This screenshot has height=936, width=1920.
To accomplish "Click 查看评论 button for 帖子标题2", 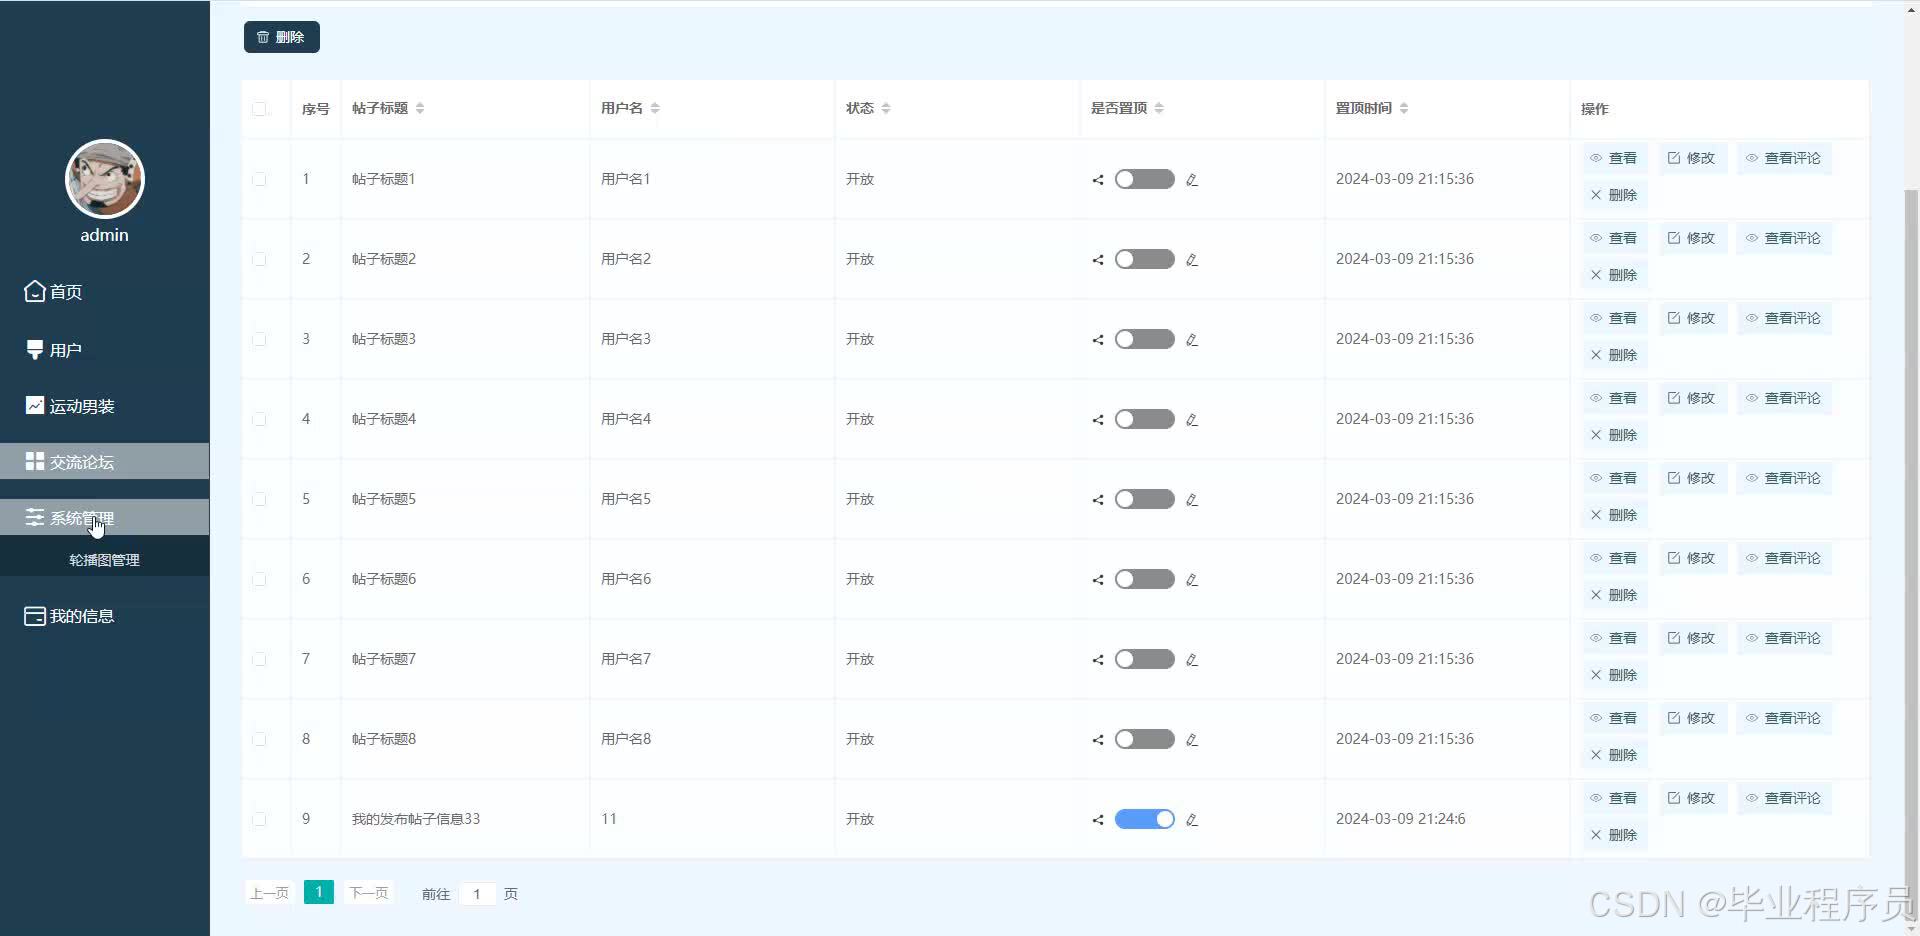I will (1784, 238).
